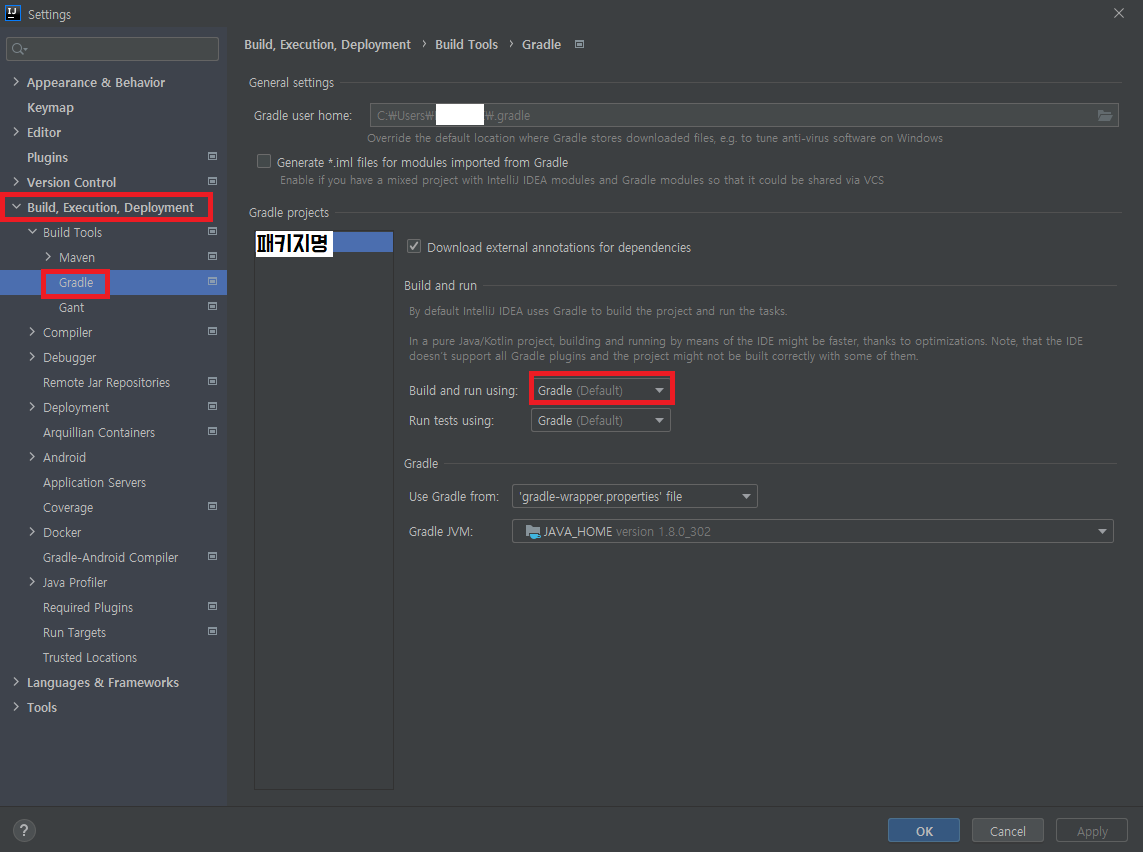Click Build, Execution, Deployment breadcrumb
The image size is (1143, 852).
click(x=327, y=44)
